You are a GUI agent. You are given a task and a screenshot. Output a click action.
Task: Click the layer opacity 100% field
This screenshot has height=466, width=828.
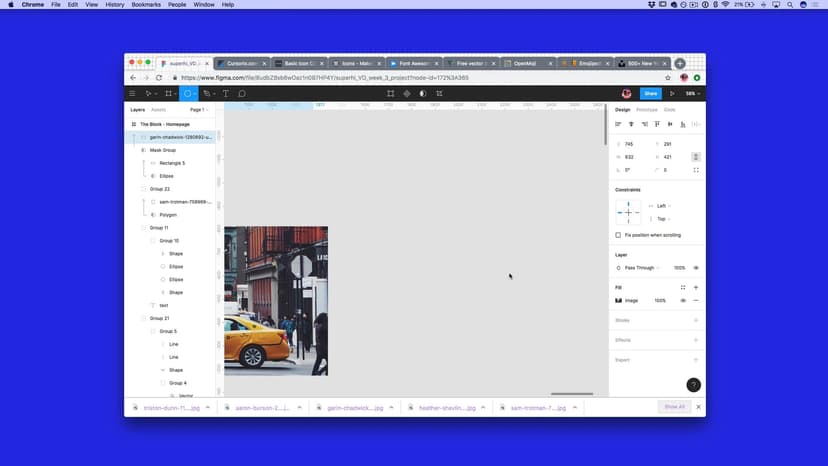(x=679, y=268)
